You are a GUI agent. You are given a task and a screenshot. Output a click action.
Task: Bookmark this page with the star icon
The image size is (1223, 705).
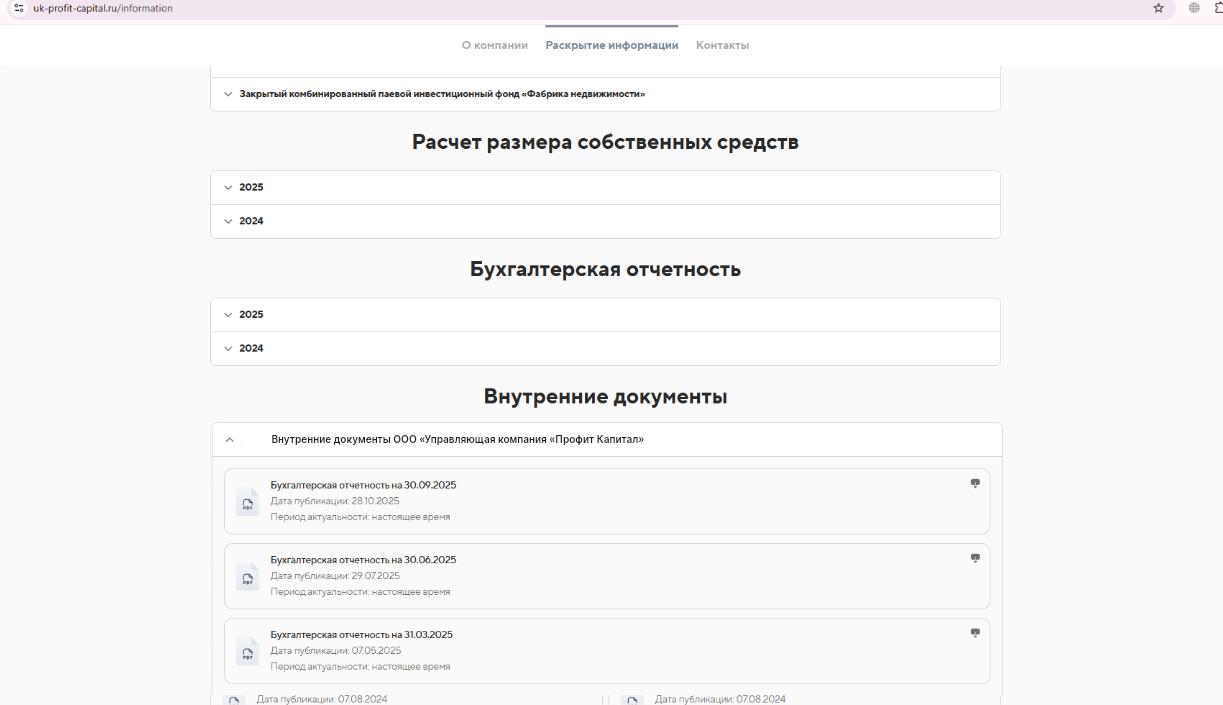pyautogui.click(x=1158, y=8)
